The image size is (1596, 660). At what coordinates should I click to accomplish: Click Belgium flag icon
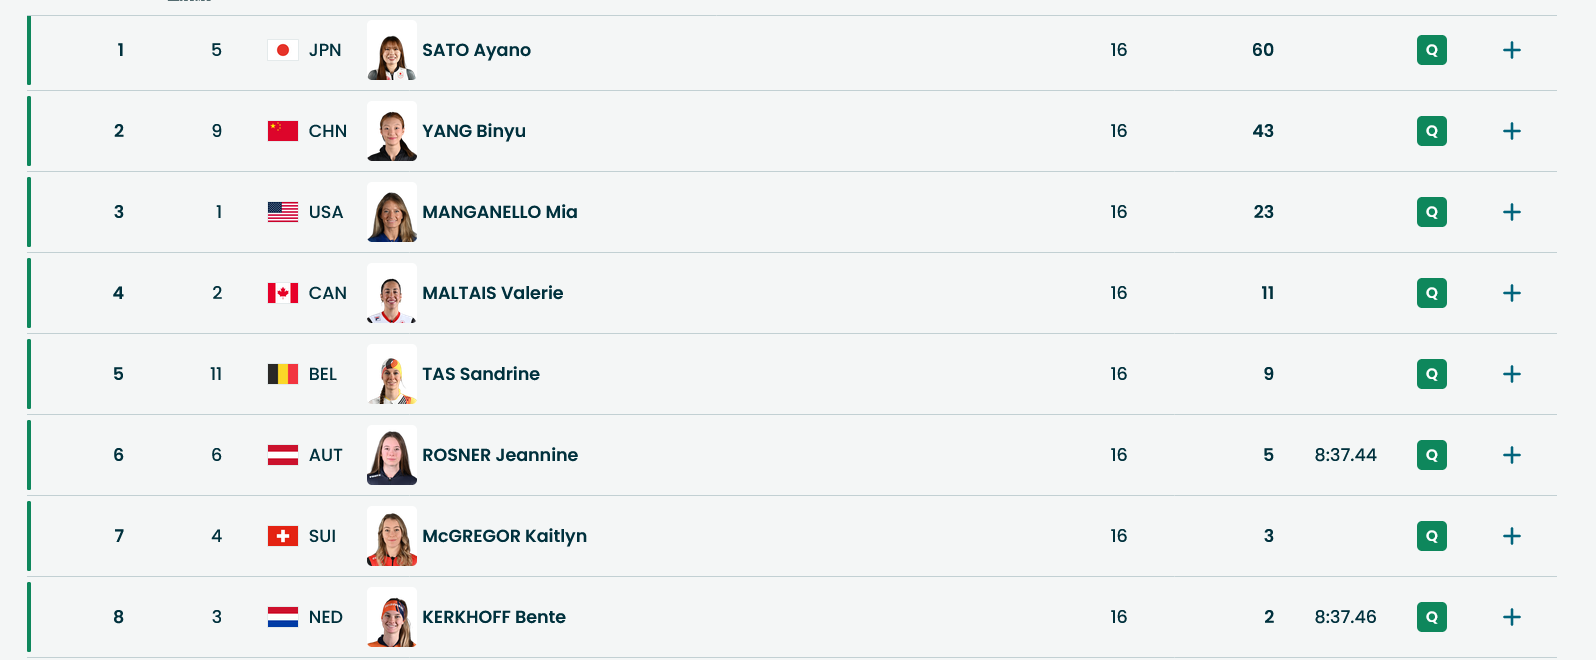coord(283,374)
